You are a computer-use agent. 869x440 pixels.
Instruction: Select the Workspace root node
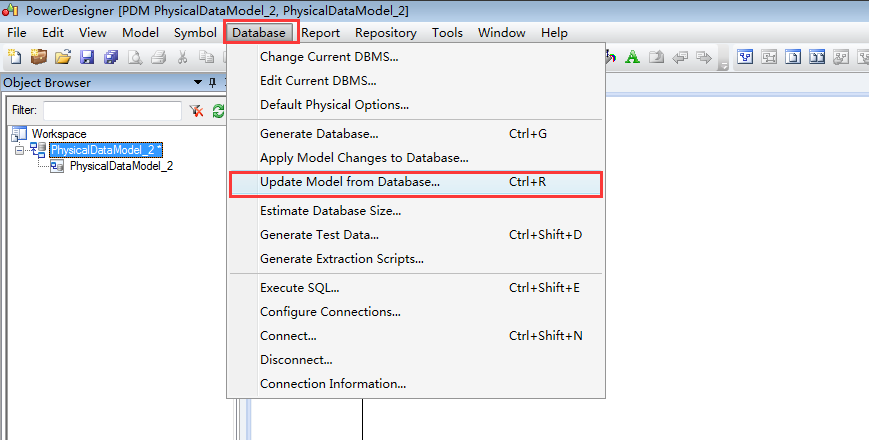tap(59, 134)
